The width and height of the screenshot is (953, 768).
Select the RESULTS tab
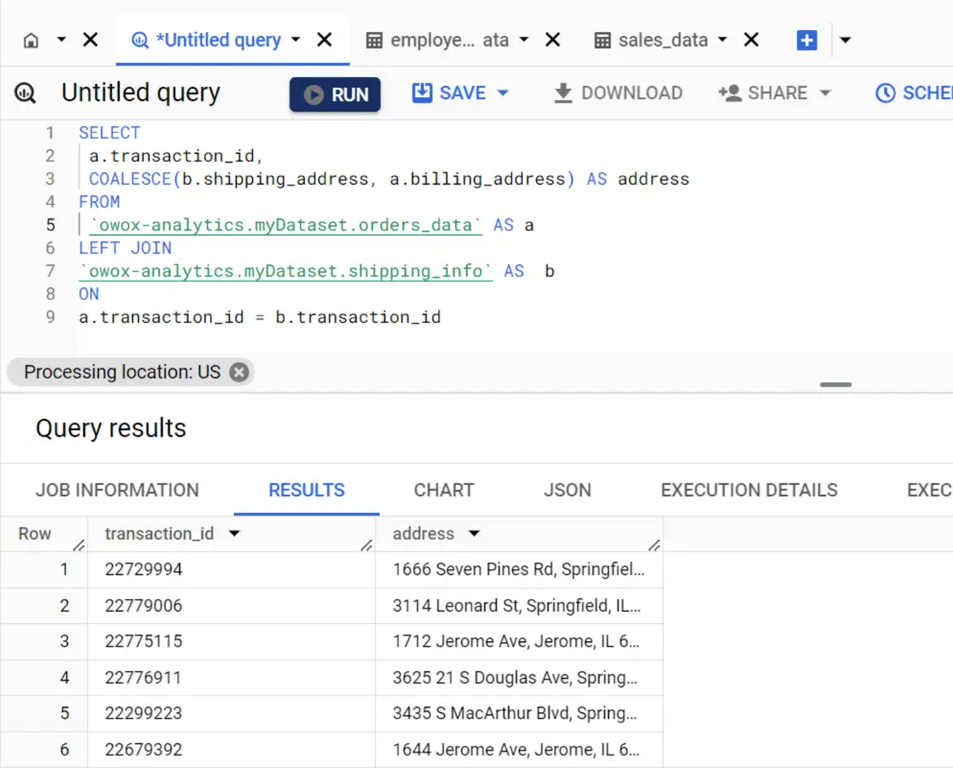pos(306,490)
